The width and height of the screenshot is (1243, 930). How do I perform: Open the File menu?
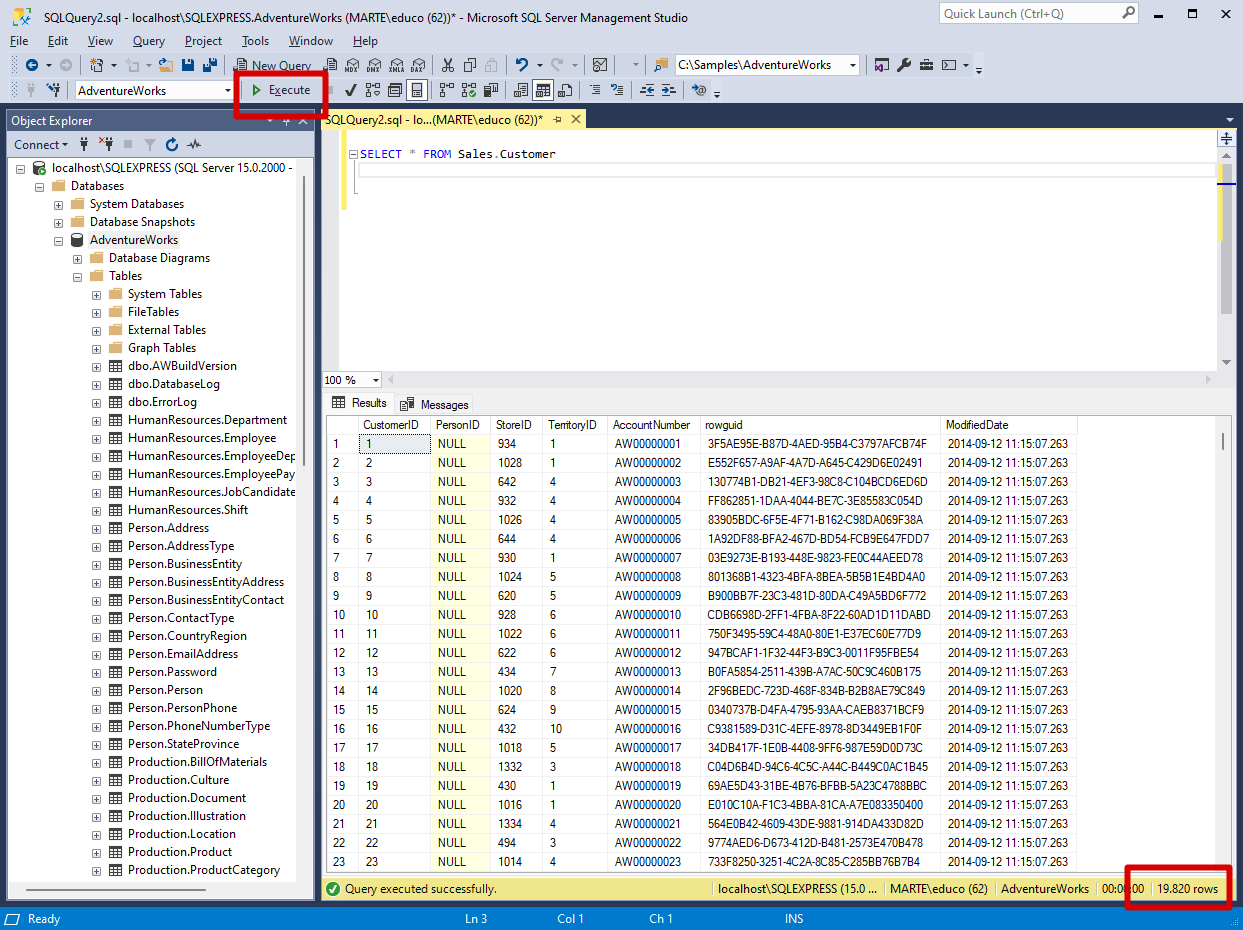click(19, 41)
